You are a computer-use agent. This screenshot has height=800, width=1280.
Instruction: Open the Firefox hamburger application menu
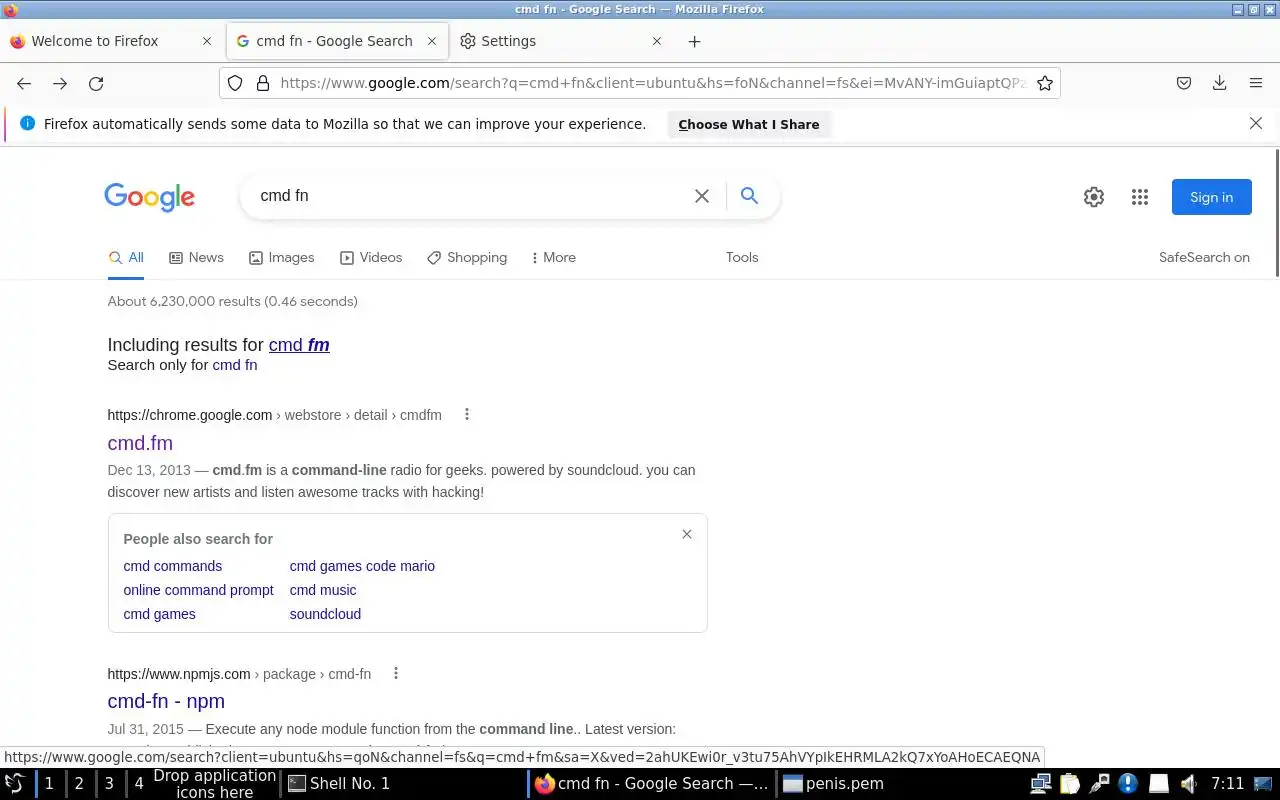[x=1256, y=84]
